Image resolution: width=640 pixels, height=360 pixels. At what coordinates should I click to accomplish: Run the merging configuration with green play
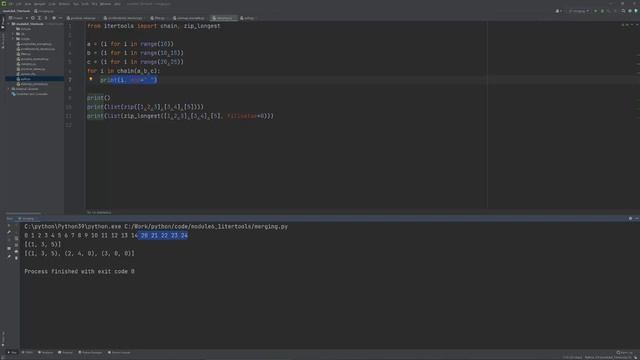(596, 11)
